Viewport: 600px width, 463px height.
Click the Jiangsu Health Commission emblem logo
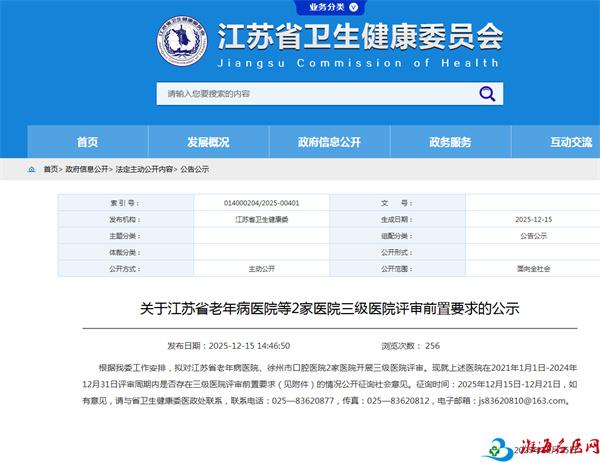click(x=182, y=41)
